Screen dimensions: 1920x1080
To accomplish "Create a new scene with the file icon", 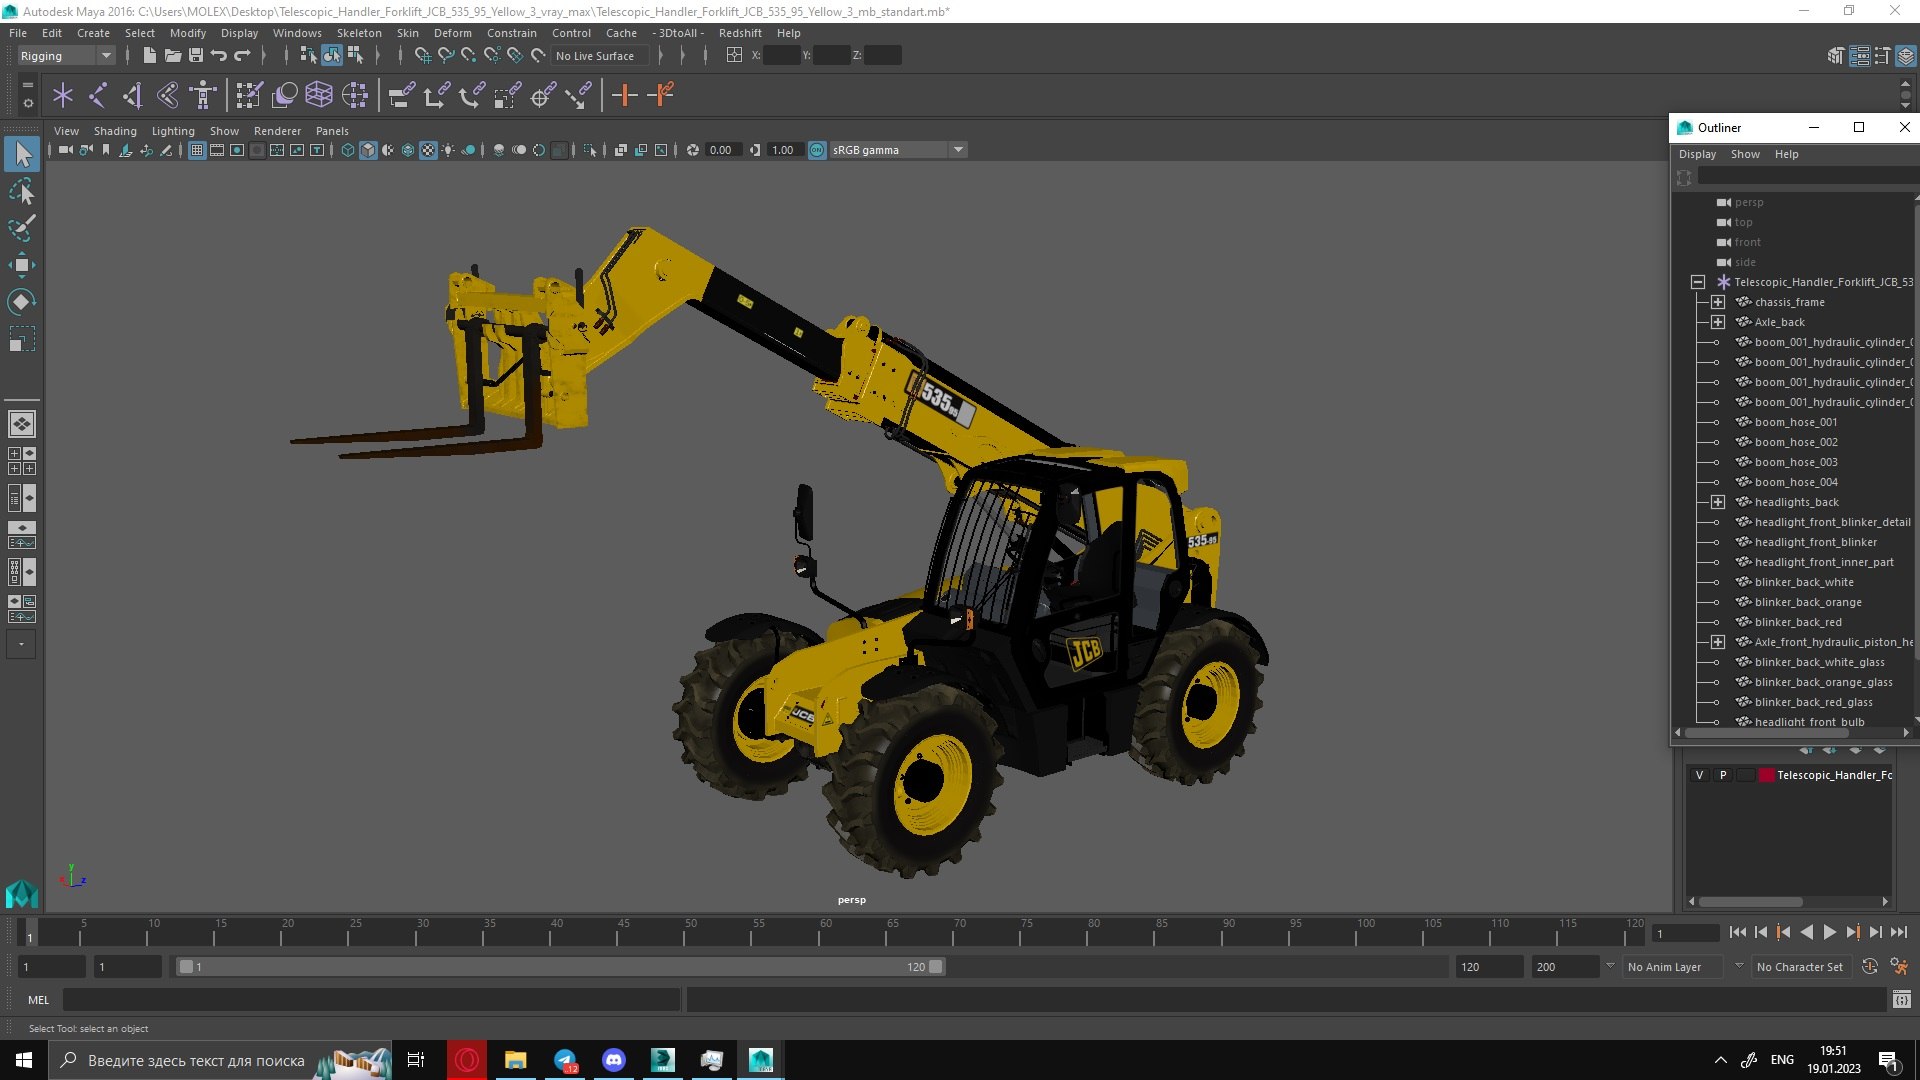I will pyautogui.click(x=149, y=56).
